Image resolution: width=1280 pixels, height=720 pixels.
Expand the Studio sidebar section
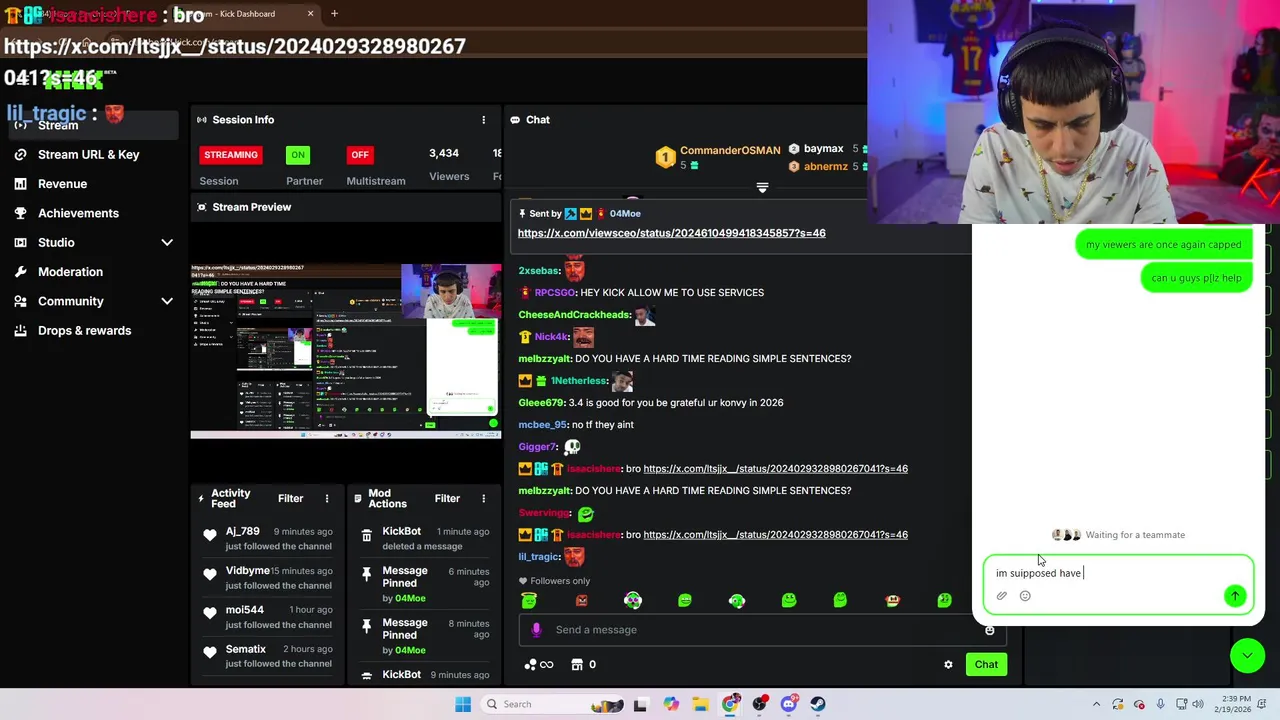pyautogui.click(x=167, y=242)
